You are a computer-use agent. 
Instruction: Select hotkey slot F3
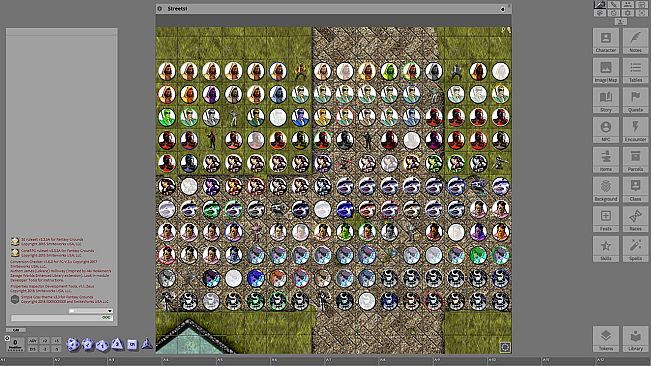point(135,361)
